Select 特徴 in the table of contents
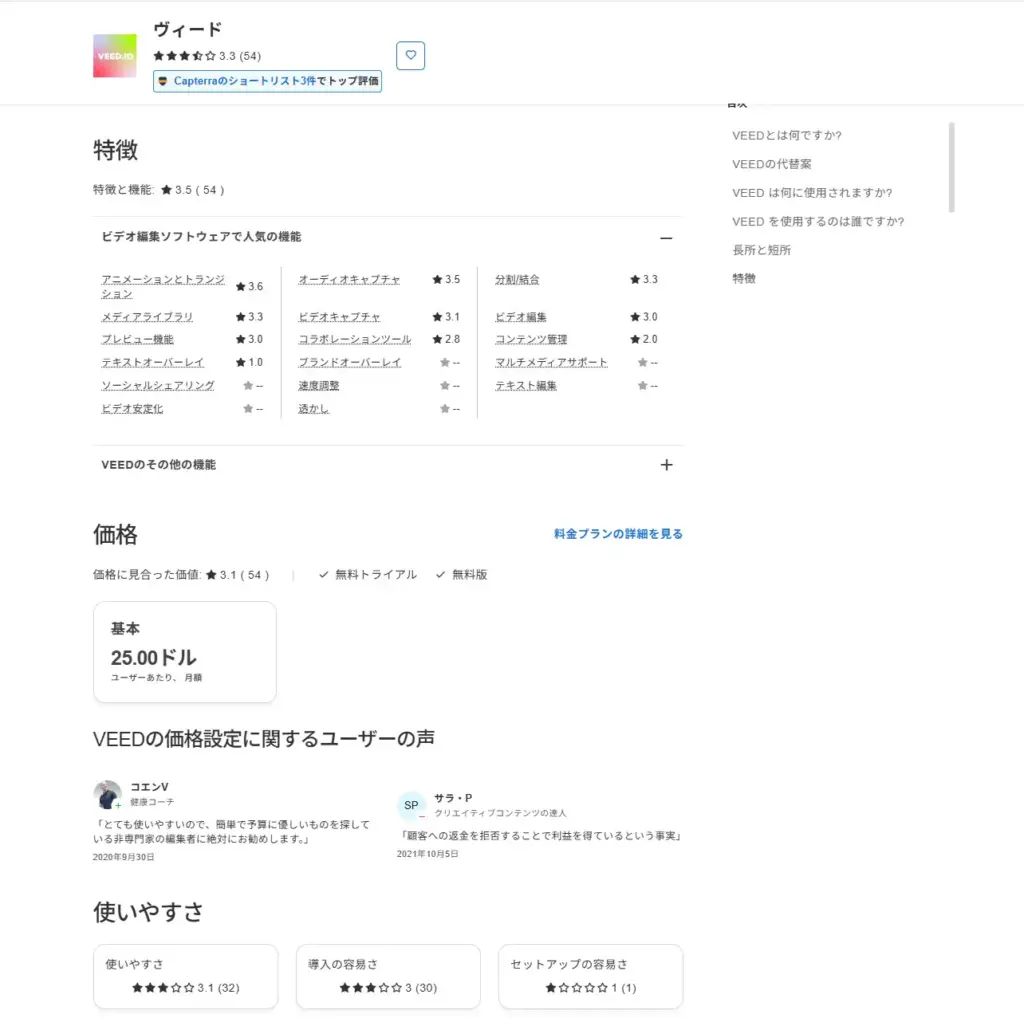The image size is (1024, 1018). point(744,278)
